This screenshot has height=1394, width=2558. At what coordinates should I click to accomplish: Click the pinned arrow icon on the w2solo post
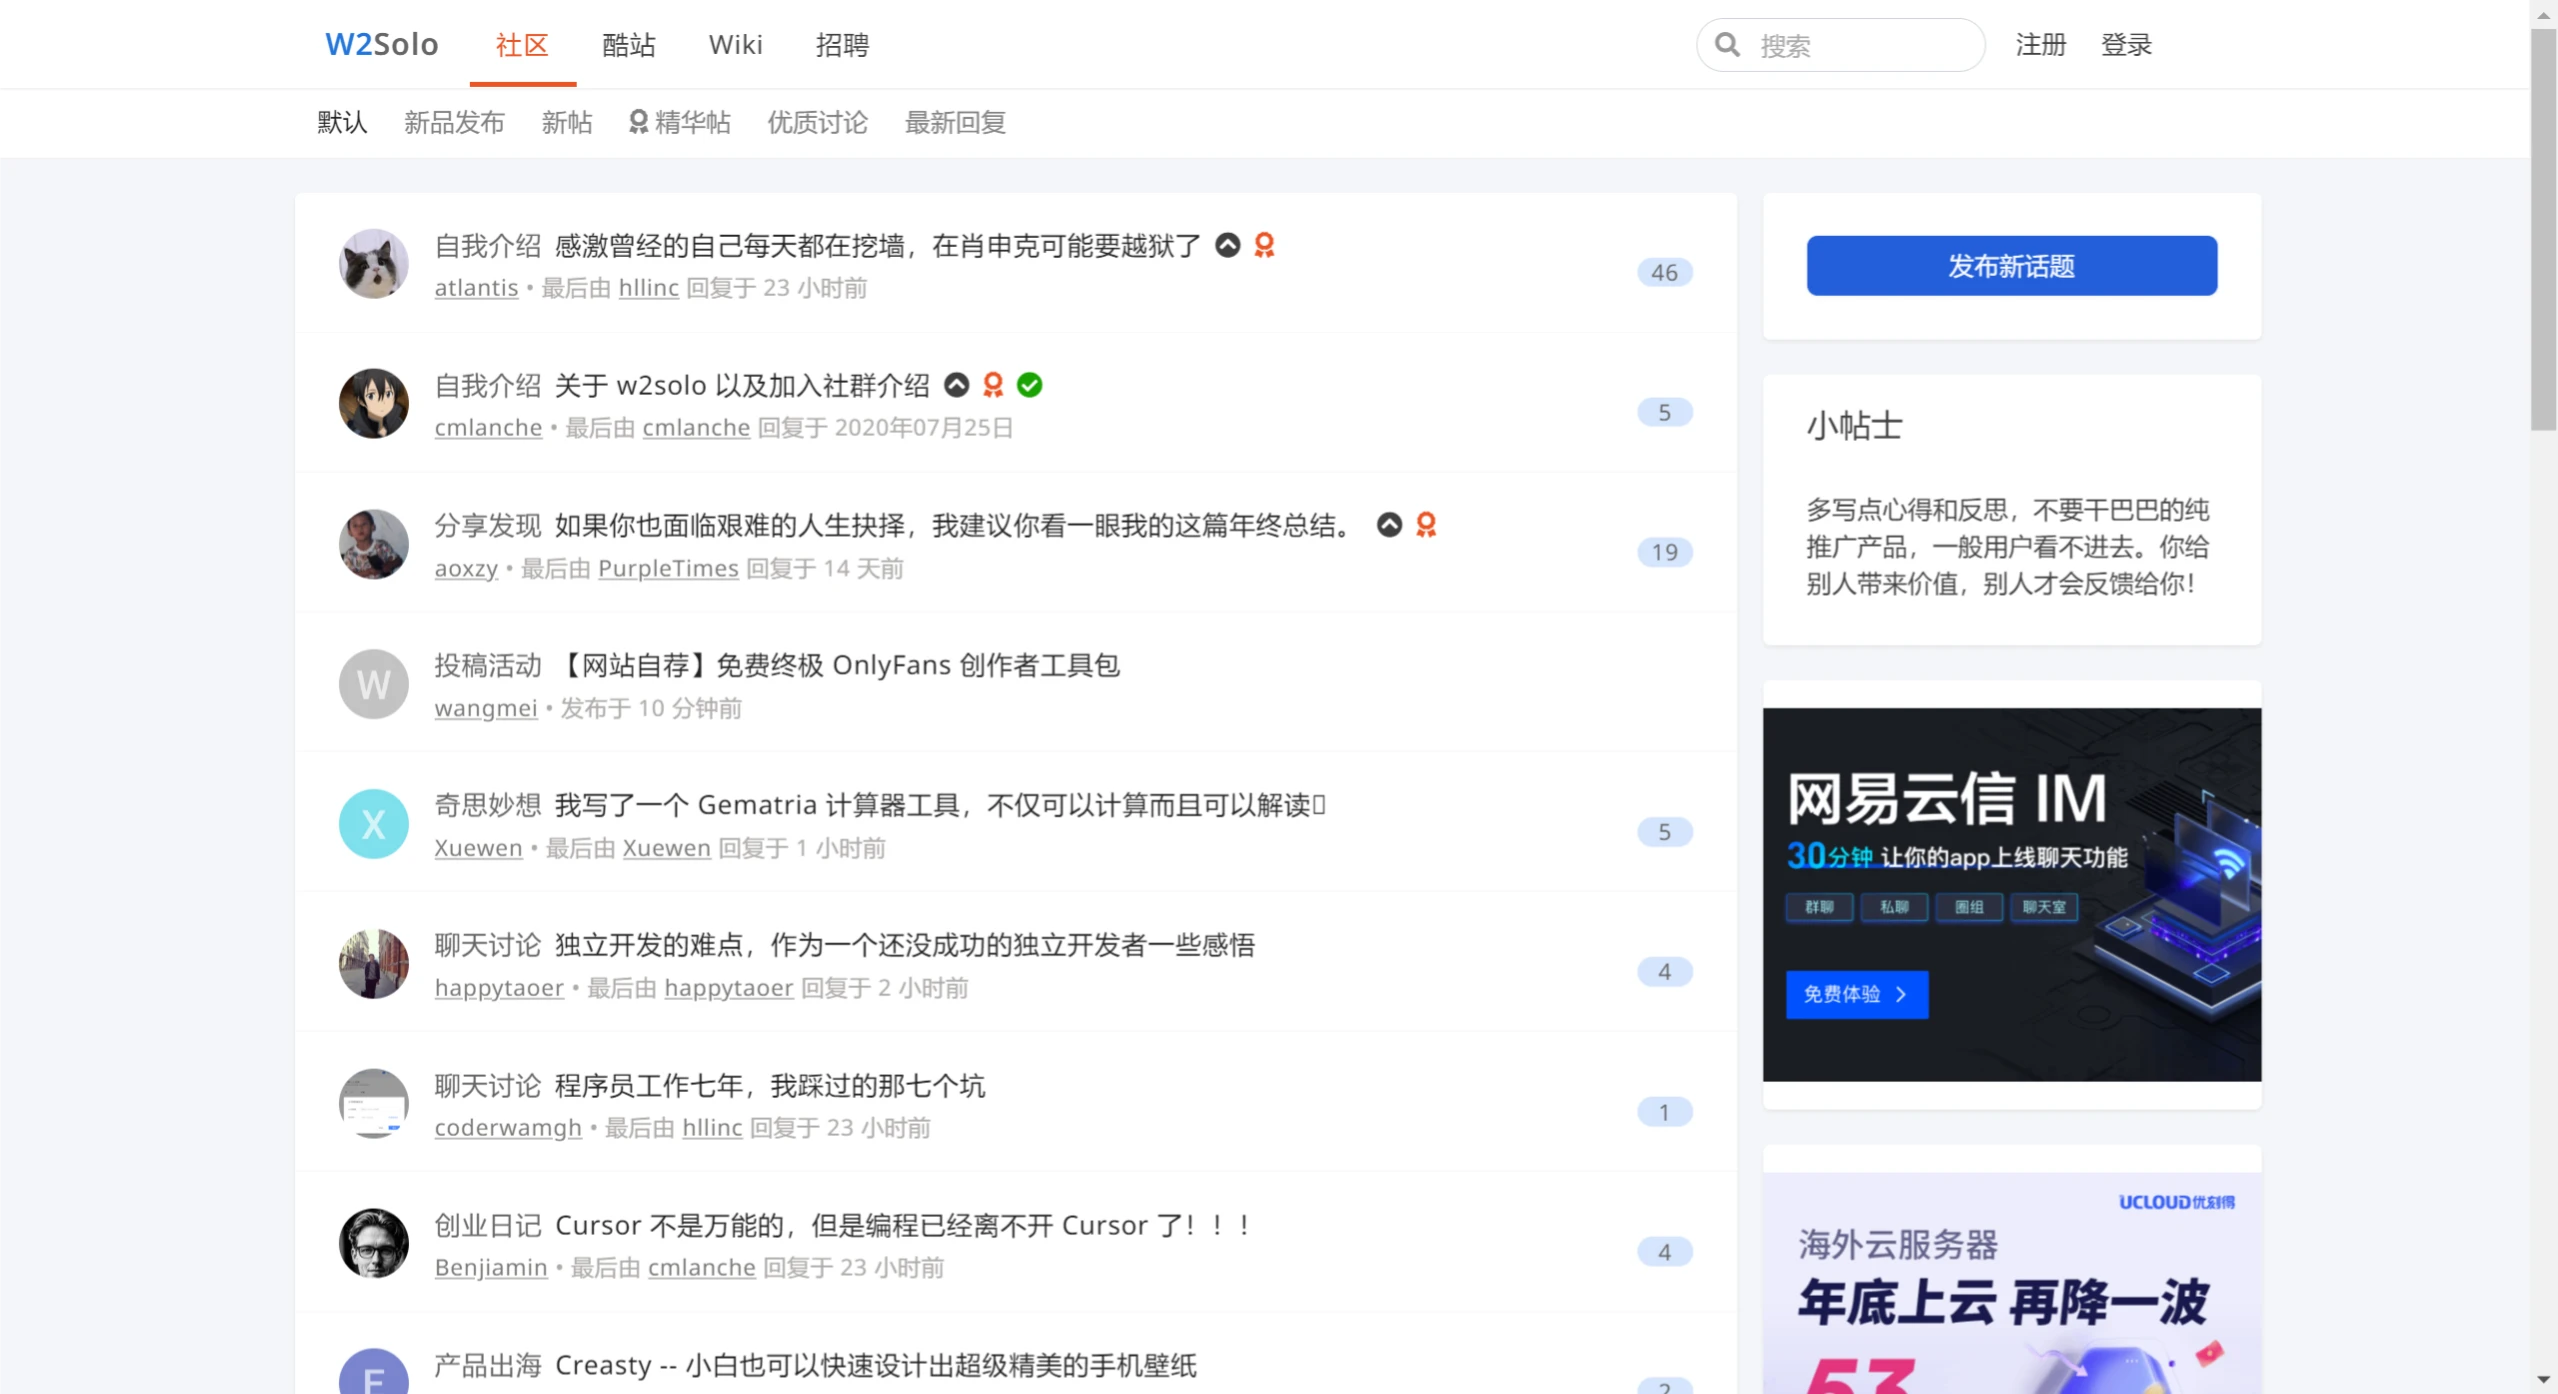(x=957, y=385)
